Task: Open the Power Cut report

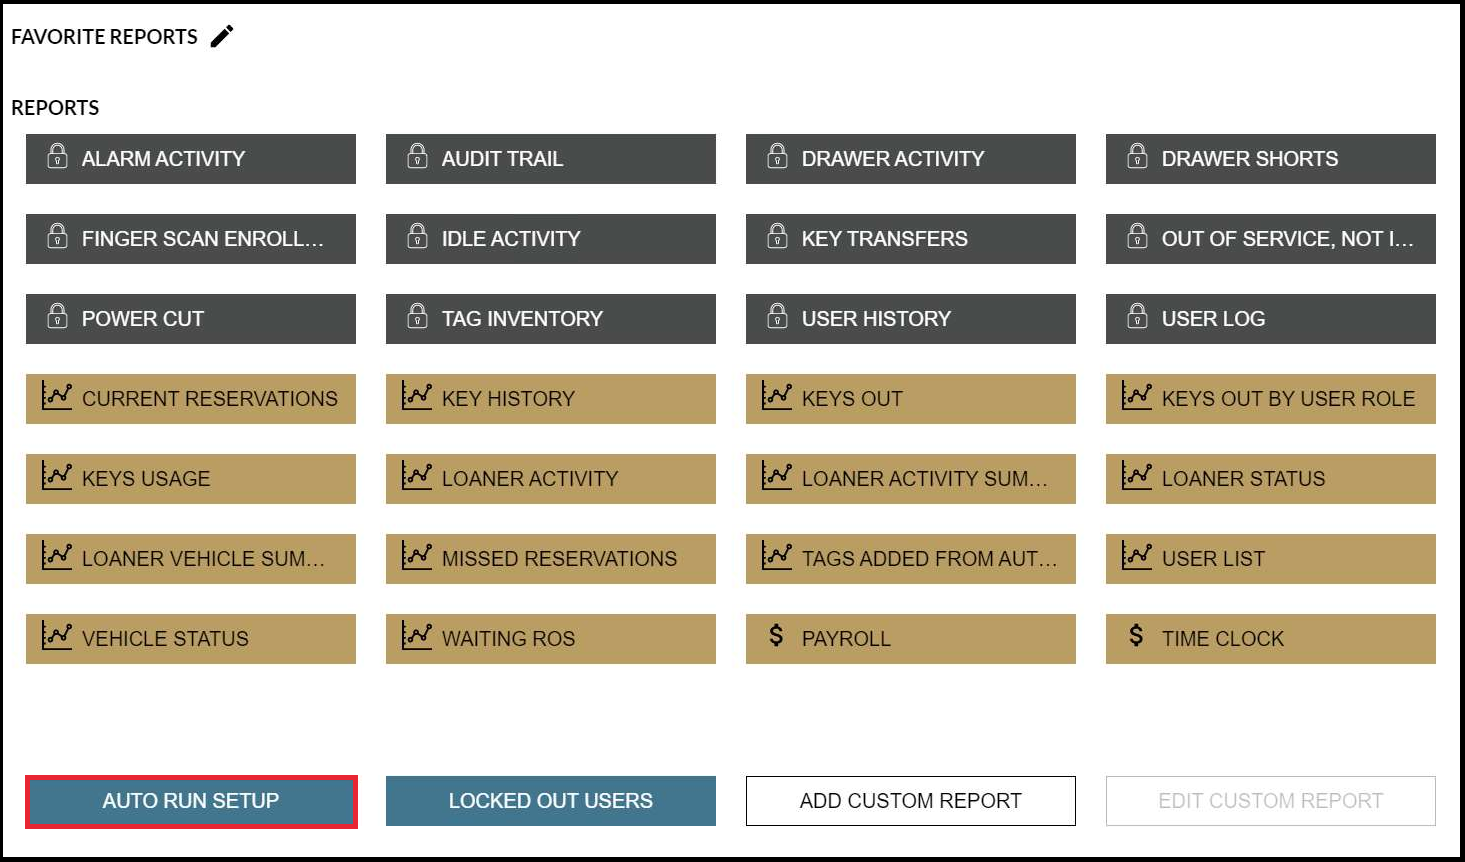Action: (191, 319)
